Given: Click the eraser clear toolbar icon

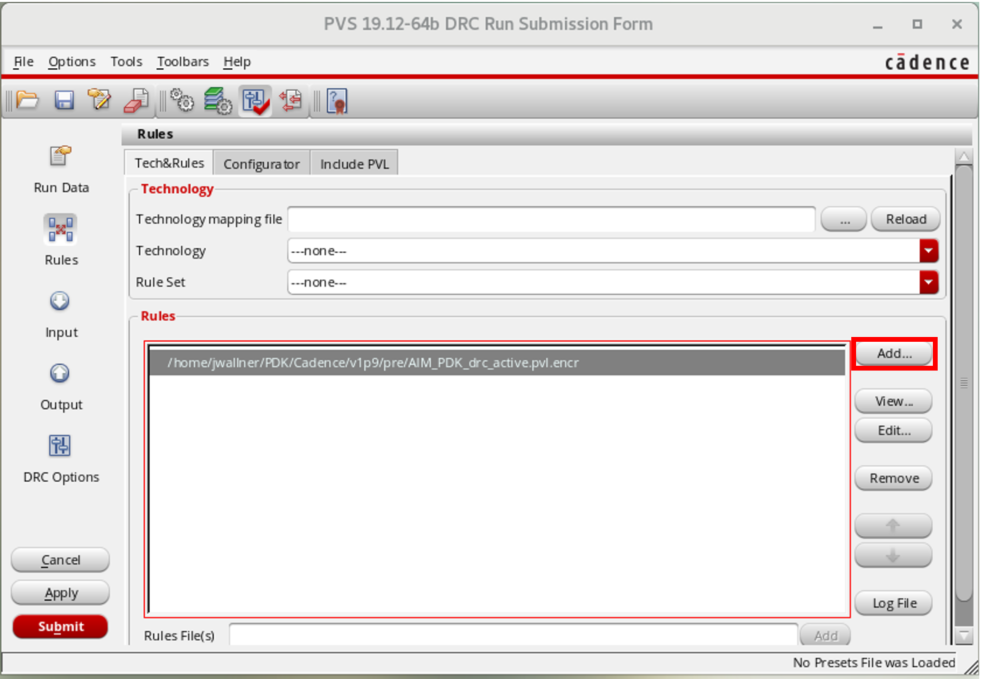Looking at the screenshot, I should point(136,100).
